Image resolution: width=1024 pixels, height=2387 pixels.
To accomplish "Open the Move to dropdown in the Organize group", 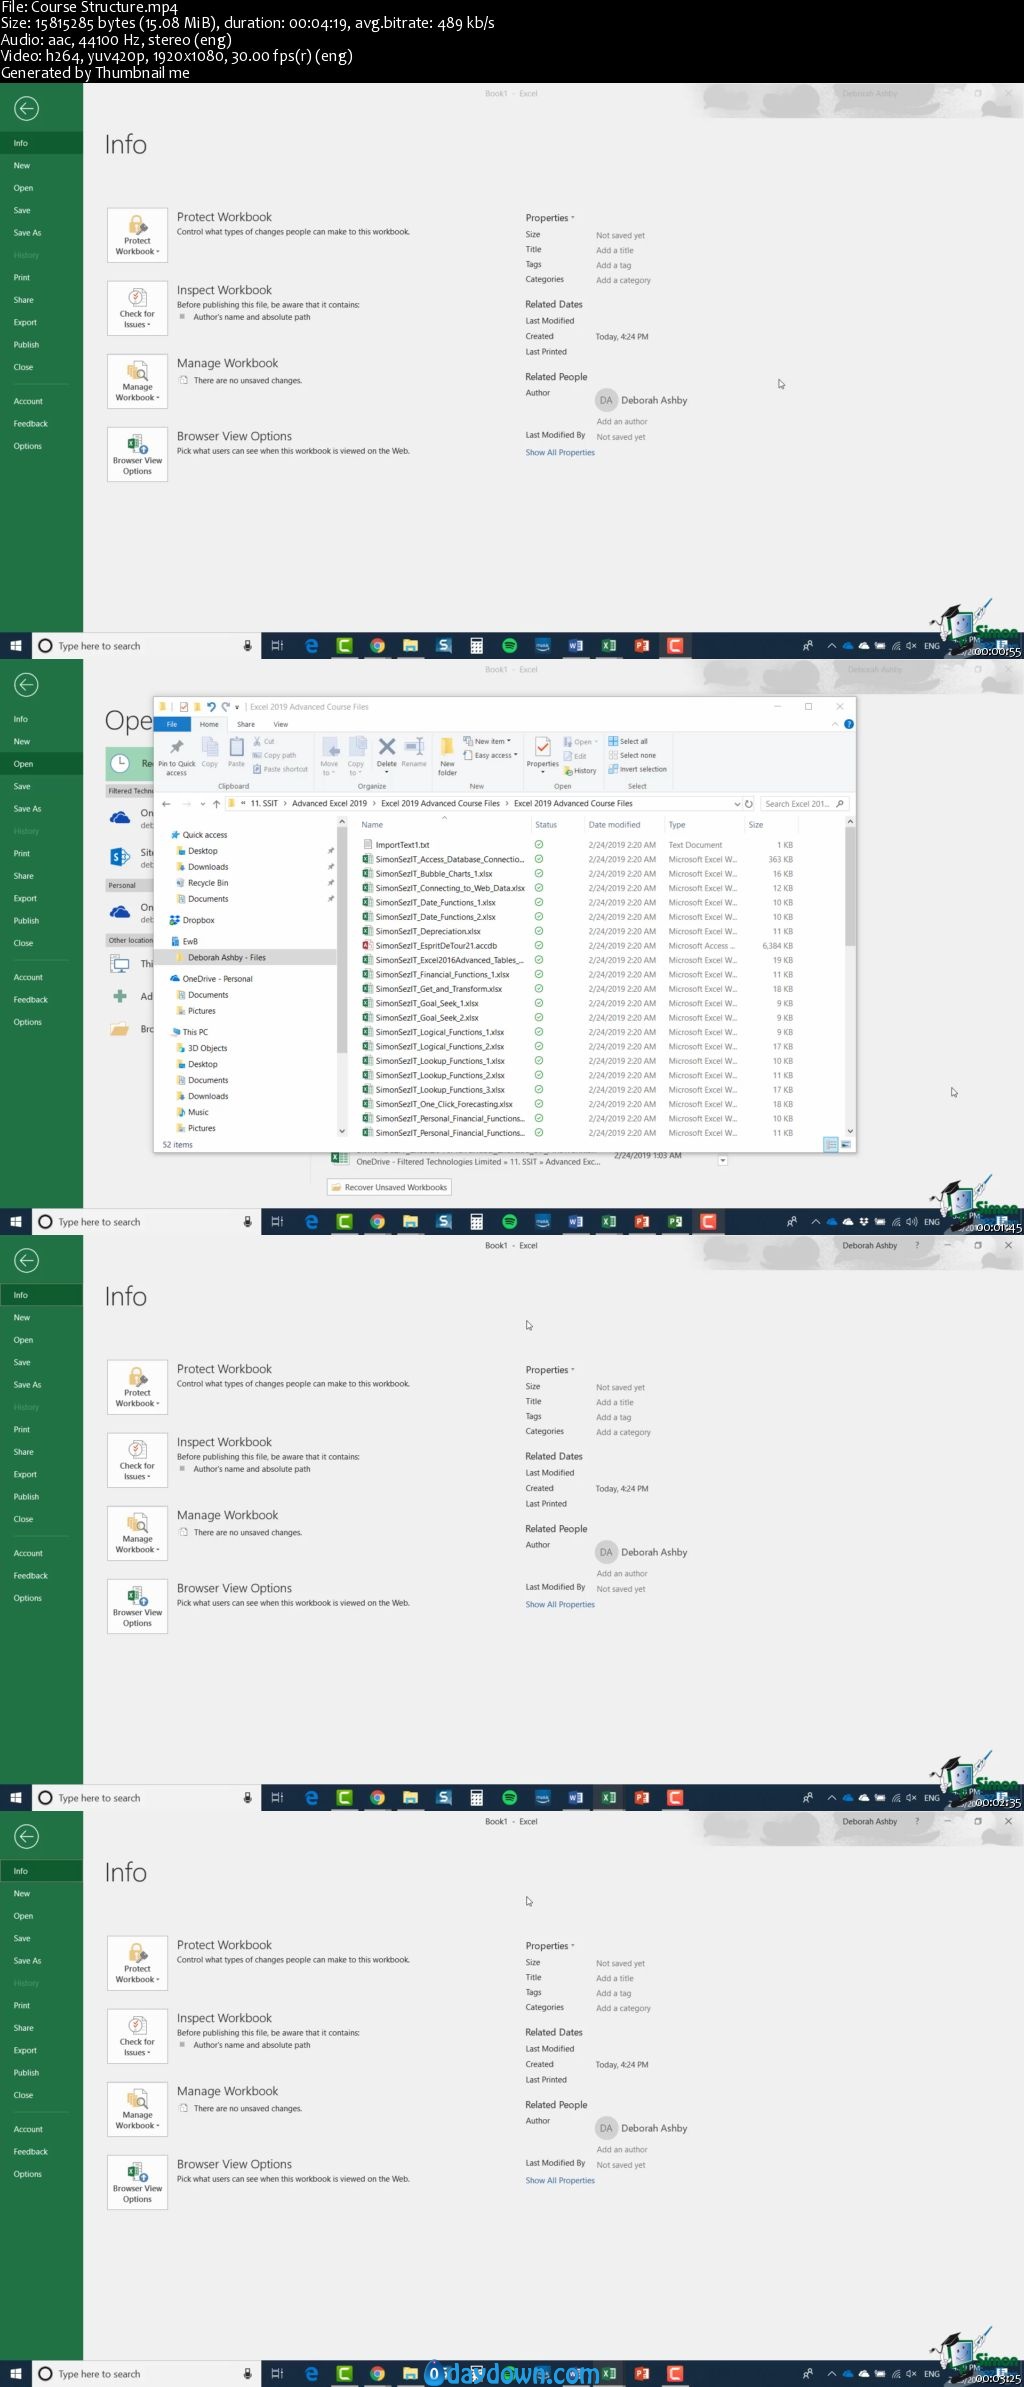I will click(x=329, y=756).
